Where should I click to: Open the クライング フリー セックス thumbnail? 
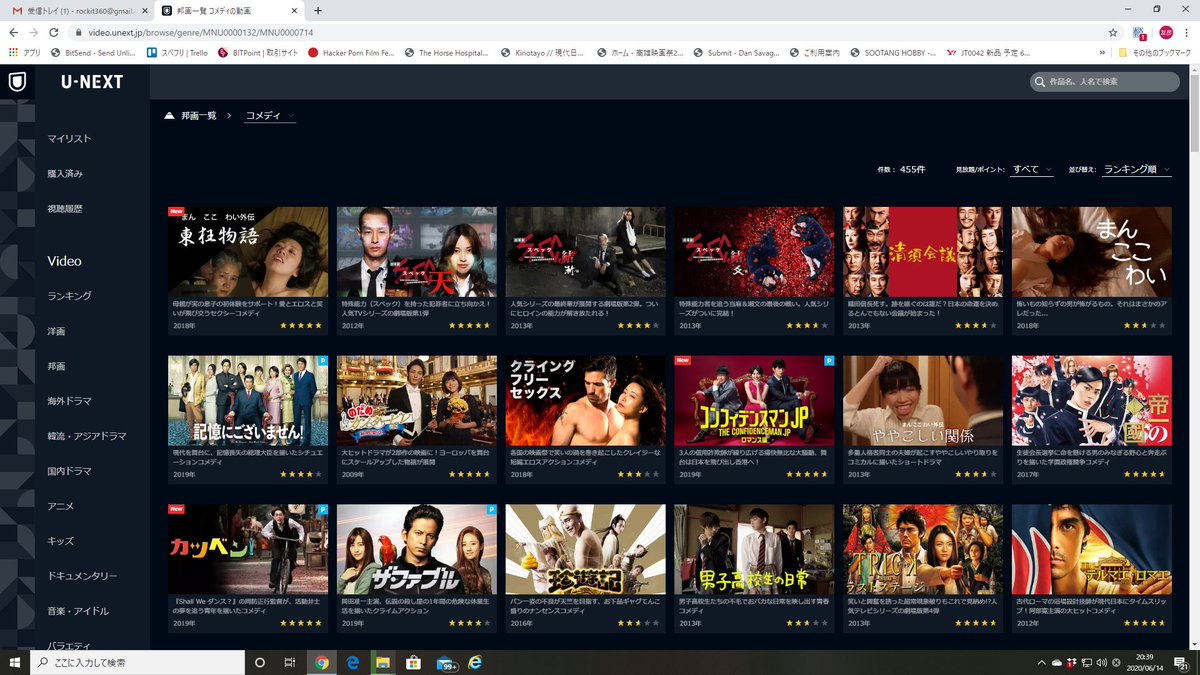tap(585, 400)
